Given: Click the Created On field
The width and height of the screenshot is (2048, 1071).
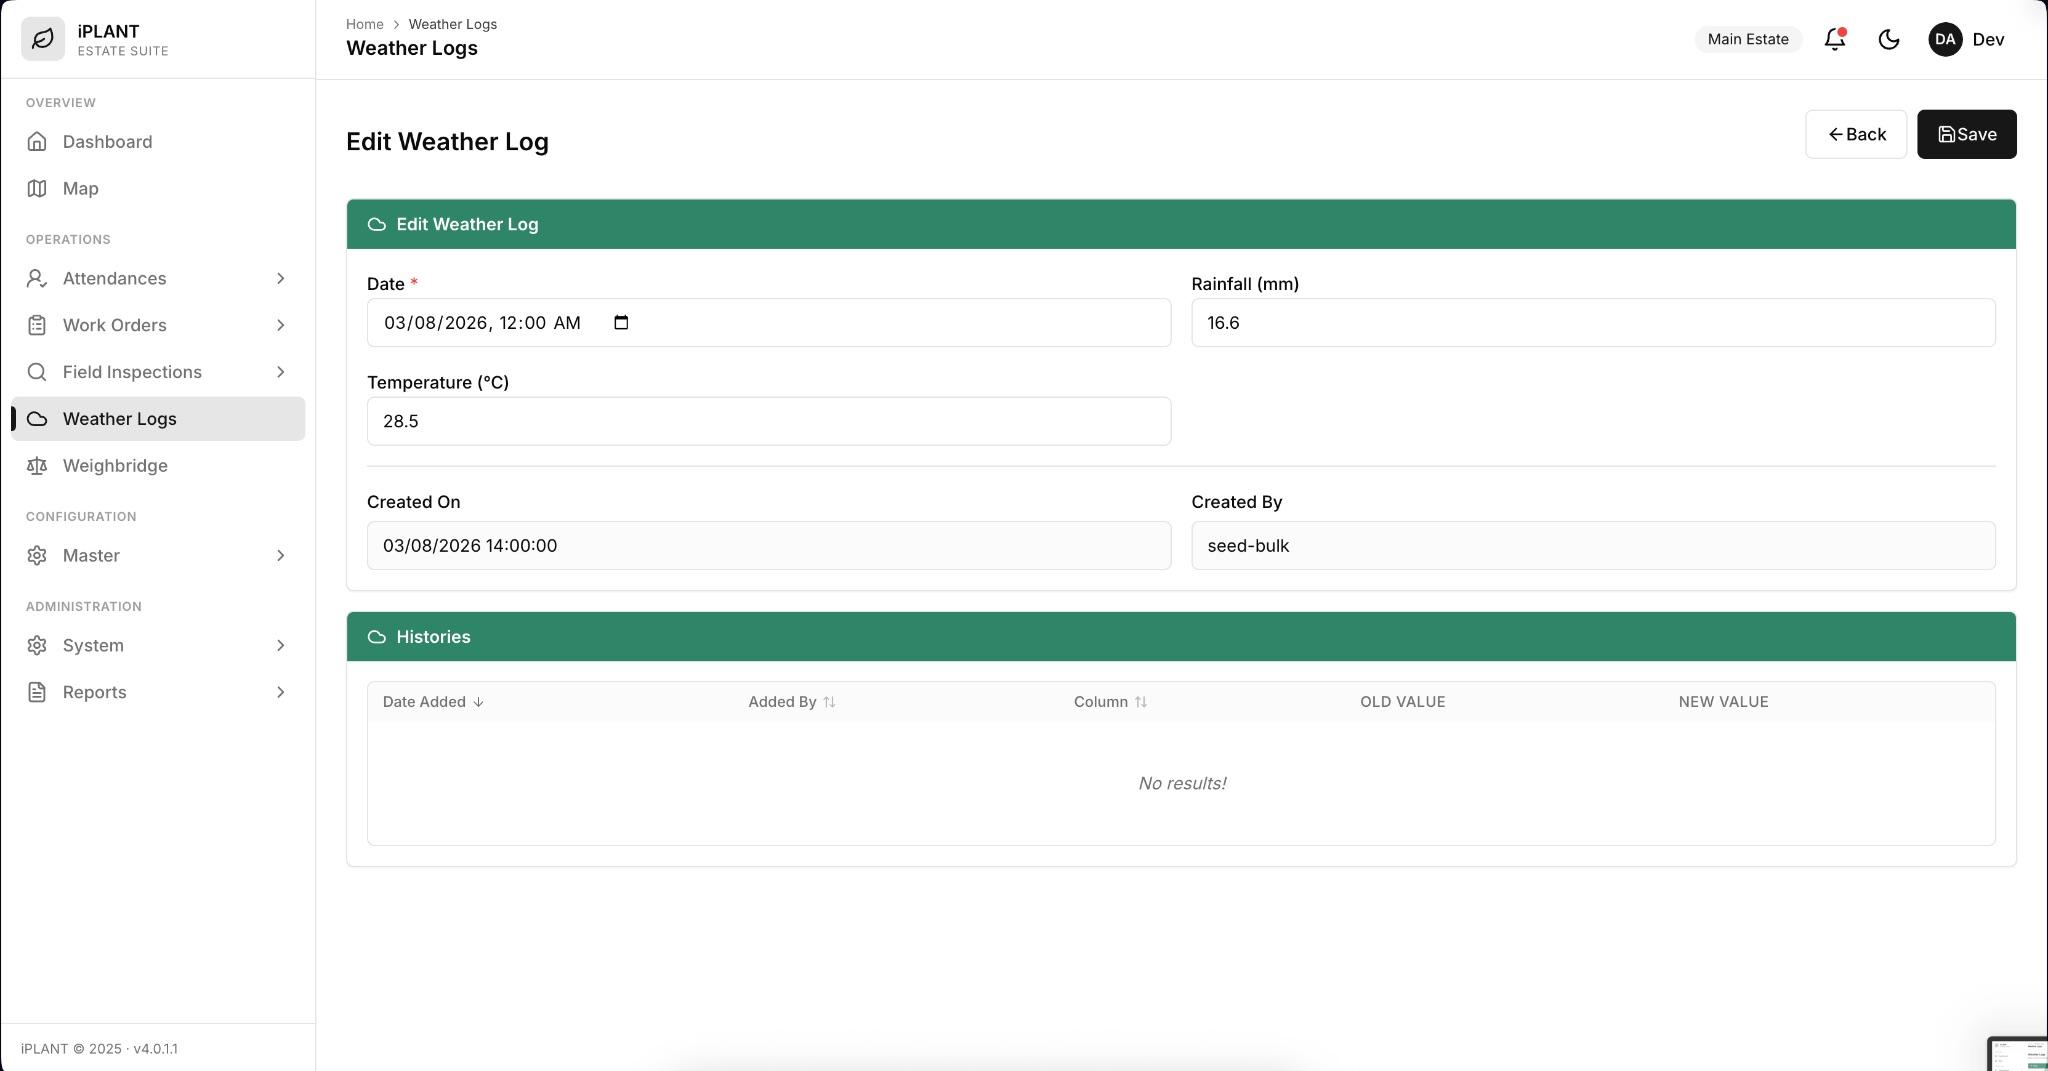Looking at the screenshot, I should click(x=769, y=545).
